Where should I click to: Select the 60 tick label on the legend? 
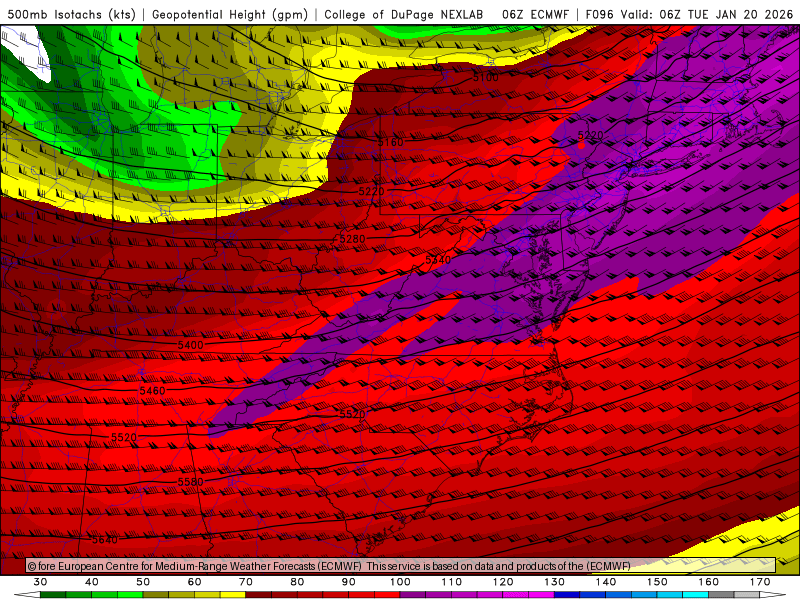point(194,582)
